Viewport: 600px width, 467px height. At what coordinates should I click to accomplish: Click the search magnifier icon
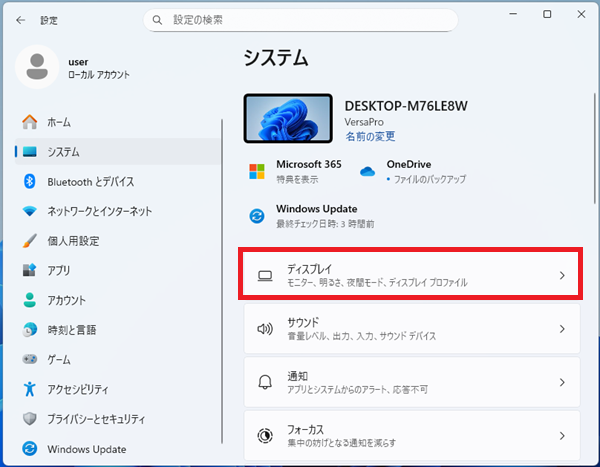157,20
